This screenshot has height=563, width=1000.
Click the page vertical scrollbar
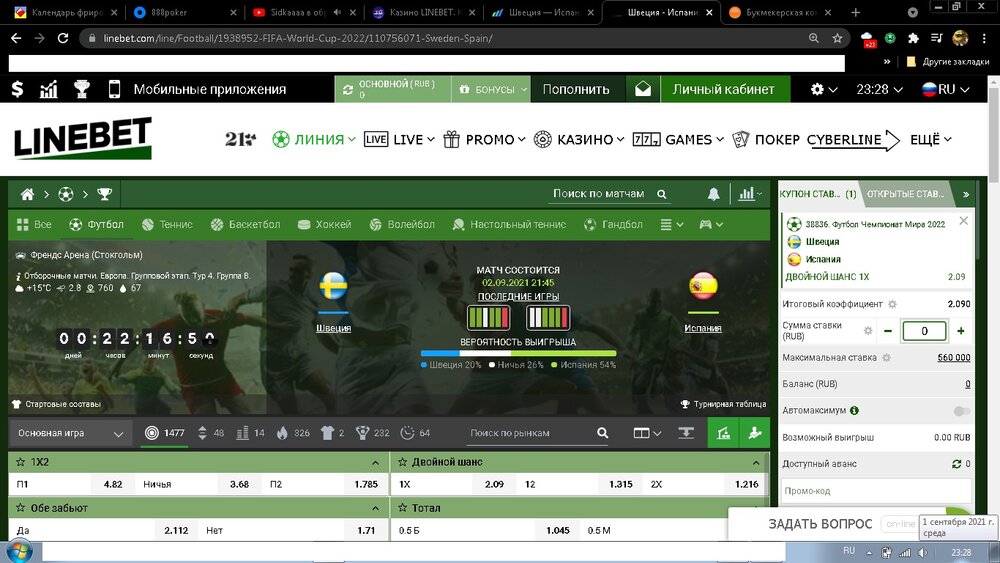pyautogui.click(x=994, y=137)
